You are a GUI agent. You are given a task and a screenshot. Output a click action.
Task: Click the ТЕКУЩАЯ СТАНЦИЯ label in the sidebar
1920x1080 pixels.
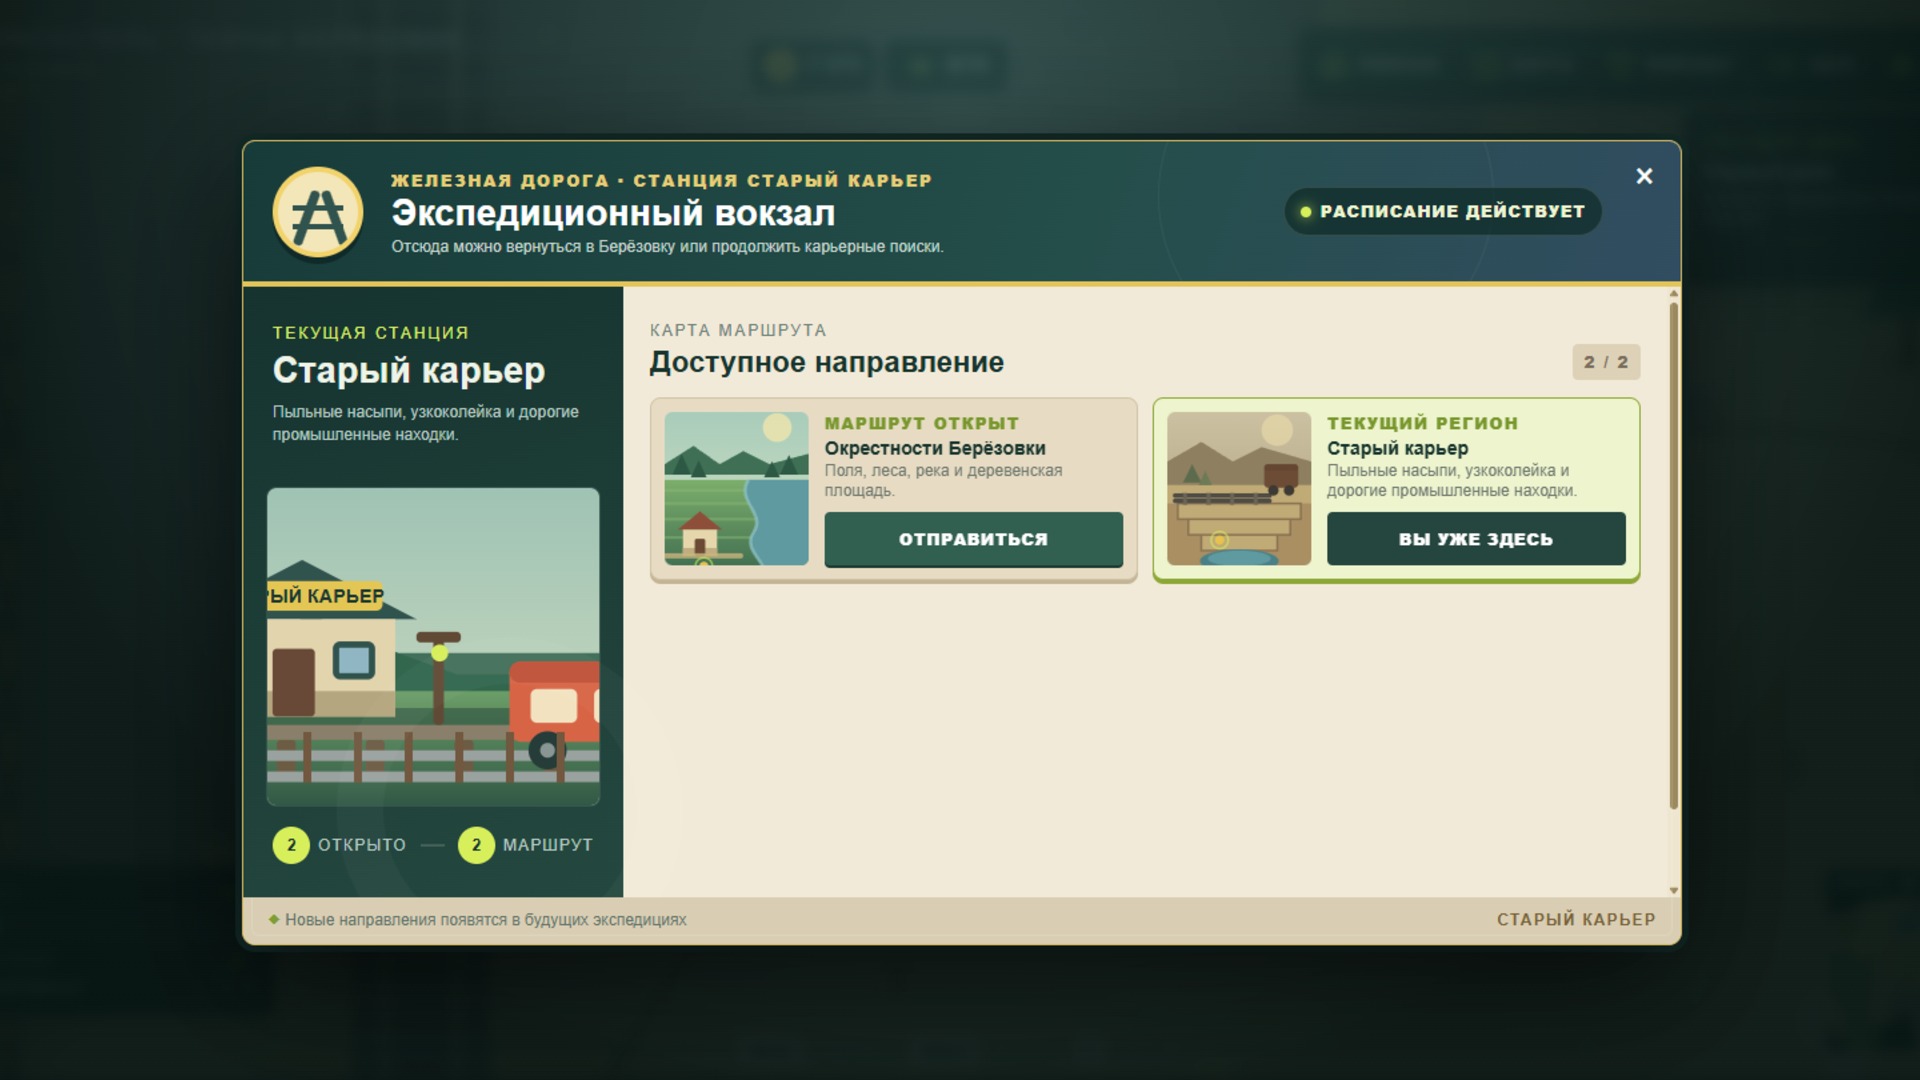click(x=370, y=333)
